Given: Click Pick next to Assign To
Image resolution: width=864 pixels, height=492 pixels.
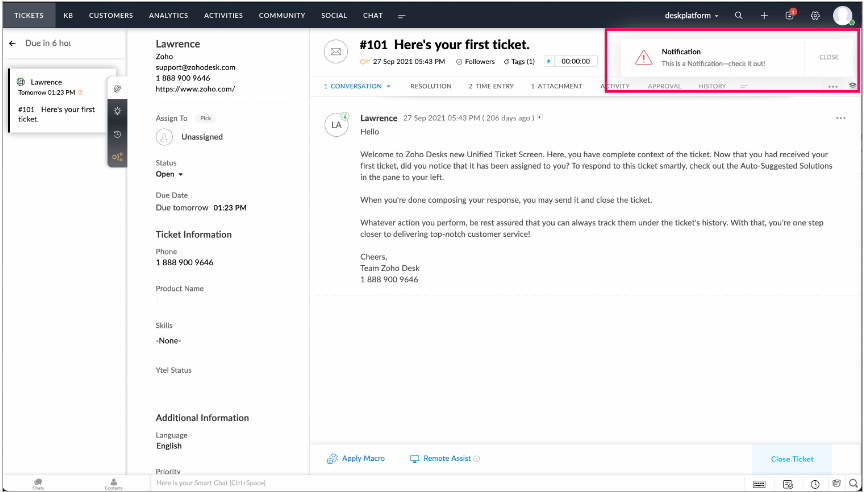Looking at the screenshot, I should 206,118.
